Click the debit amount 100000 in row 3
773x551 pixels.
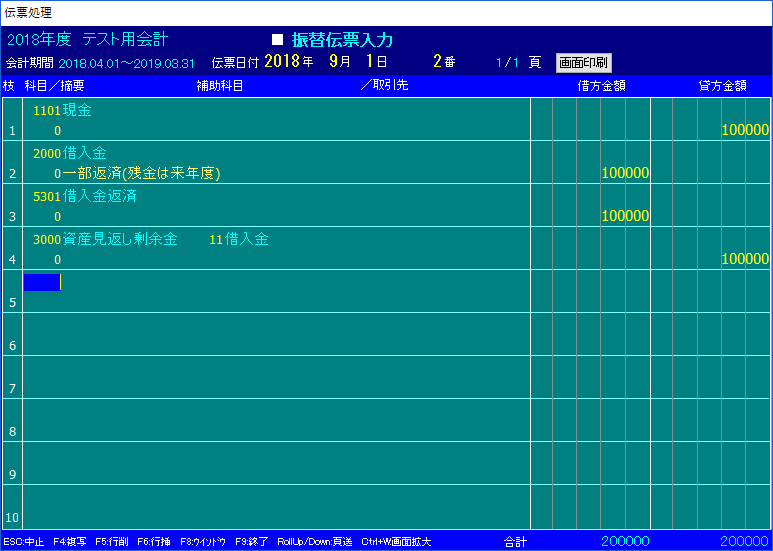(x=625, y=216)
